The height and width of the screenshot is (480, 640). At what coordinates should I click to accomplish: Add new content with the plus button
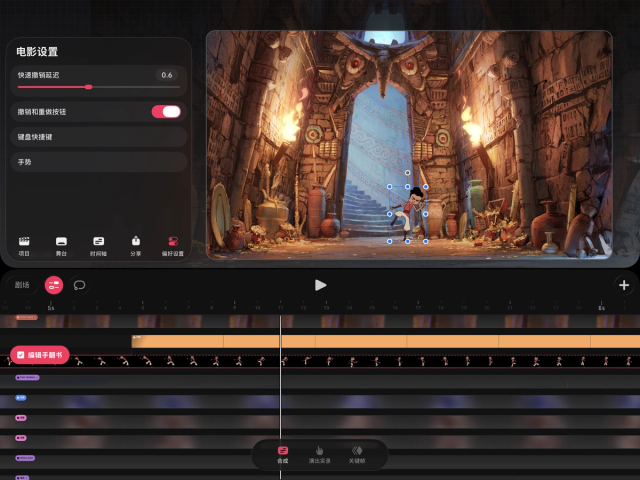624,285
